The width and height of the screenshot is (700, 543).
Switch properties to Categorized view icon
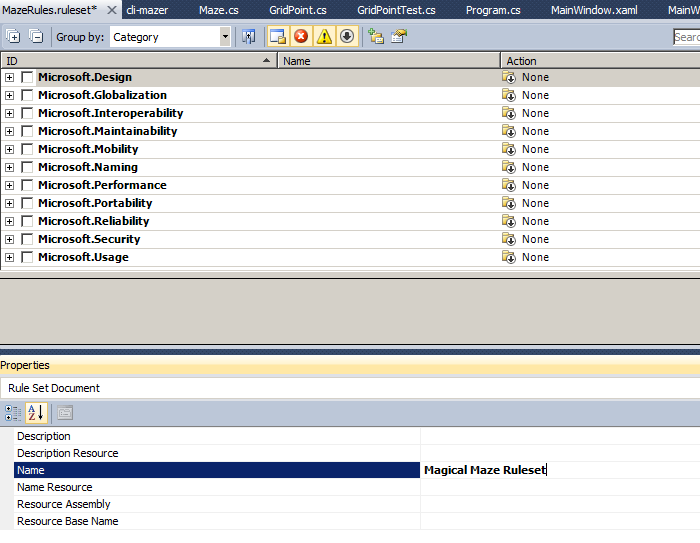(x=13, y=413)
